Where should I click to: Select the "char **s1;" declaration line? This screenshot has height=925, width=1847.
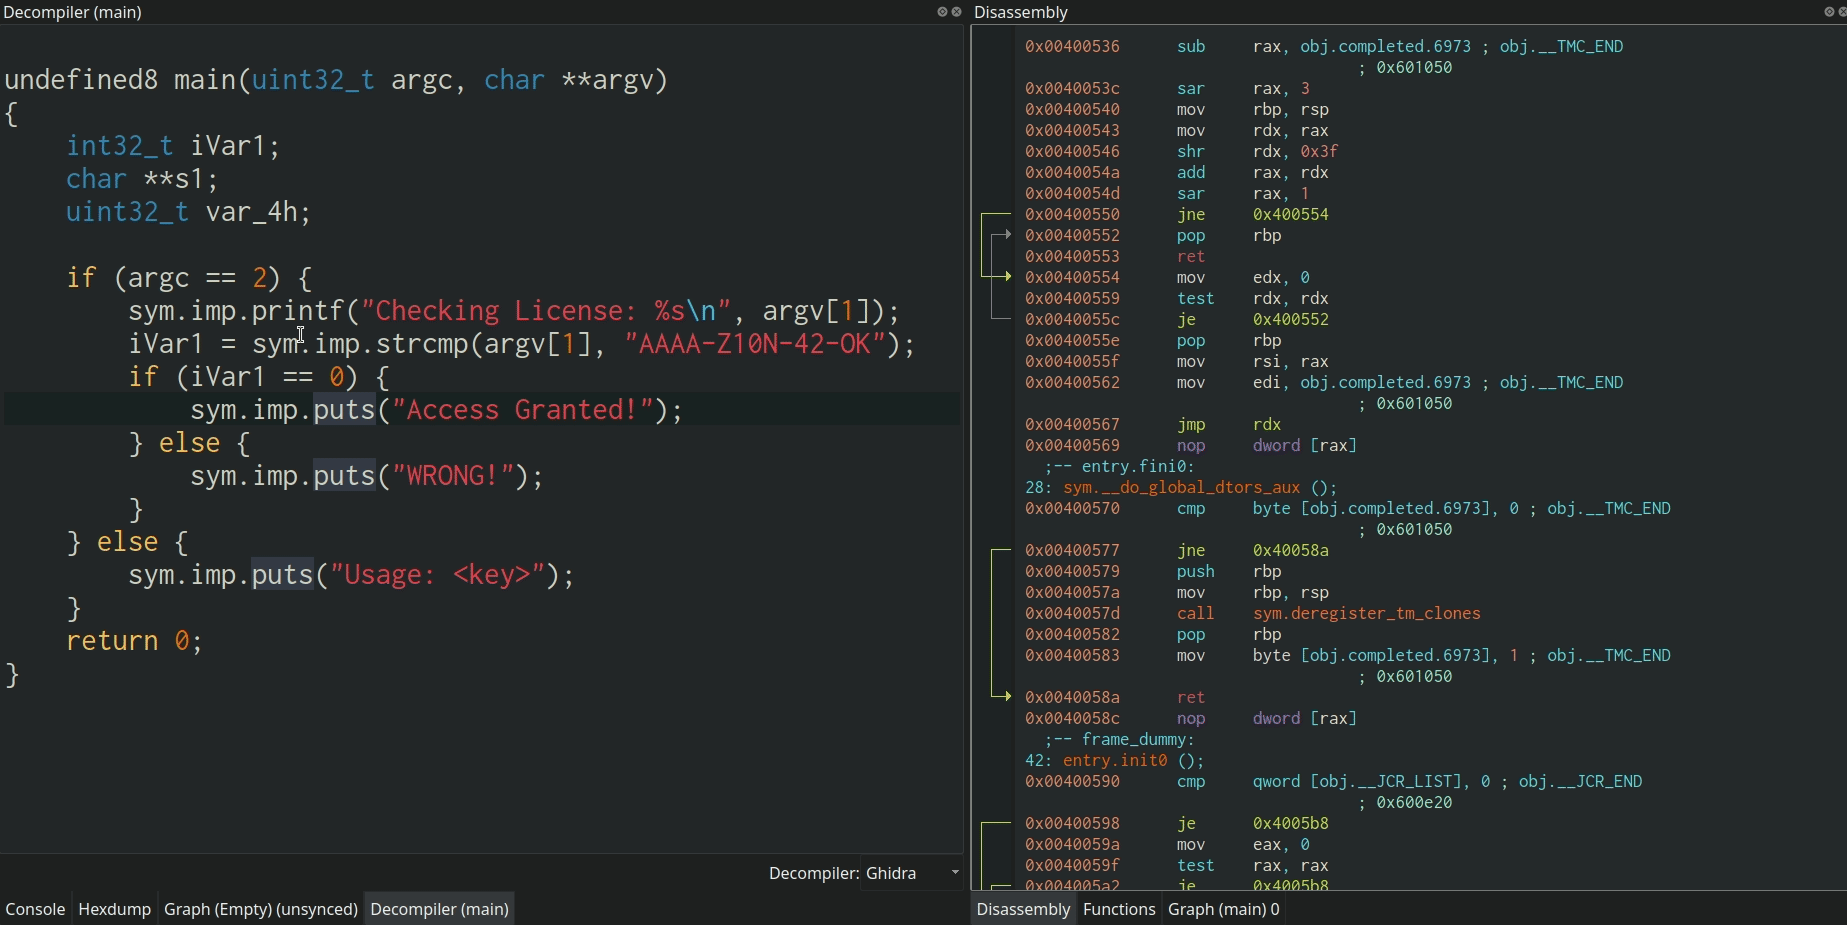[142, 179]
